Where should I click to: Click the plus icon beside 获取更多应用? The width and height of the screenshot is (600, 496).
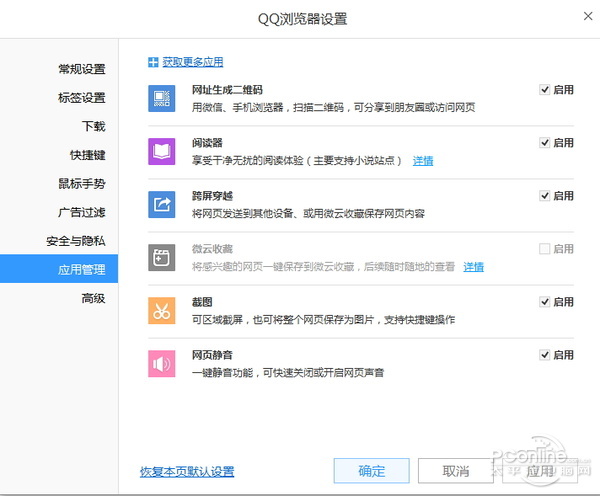click(x=153, y=62)
